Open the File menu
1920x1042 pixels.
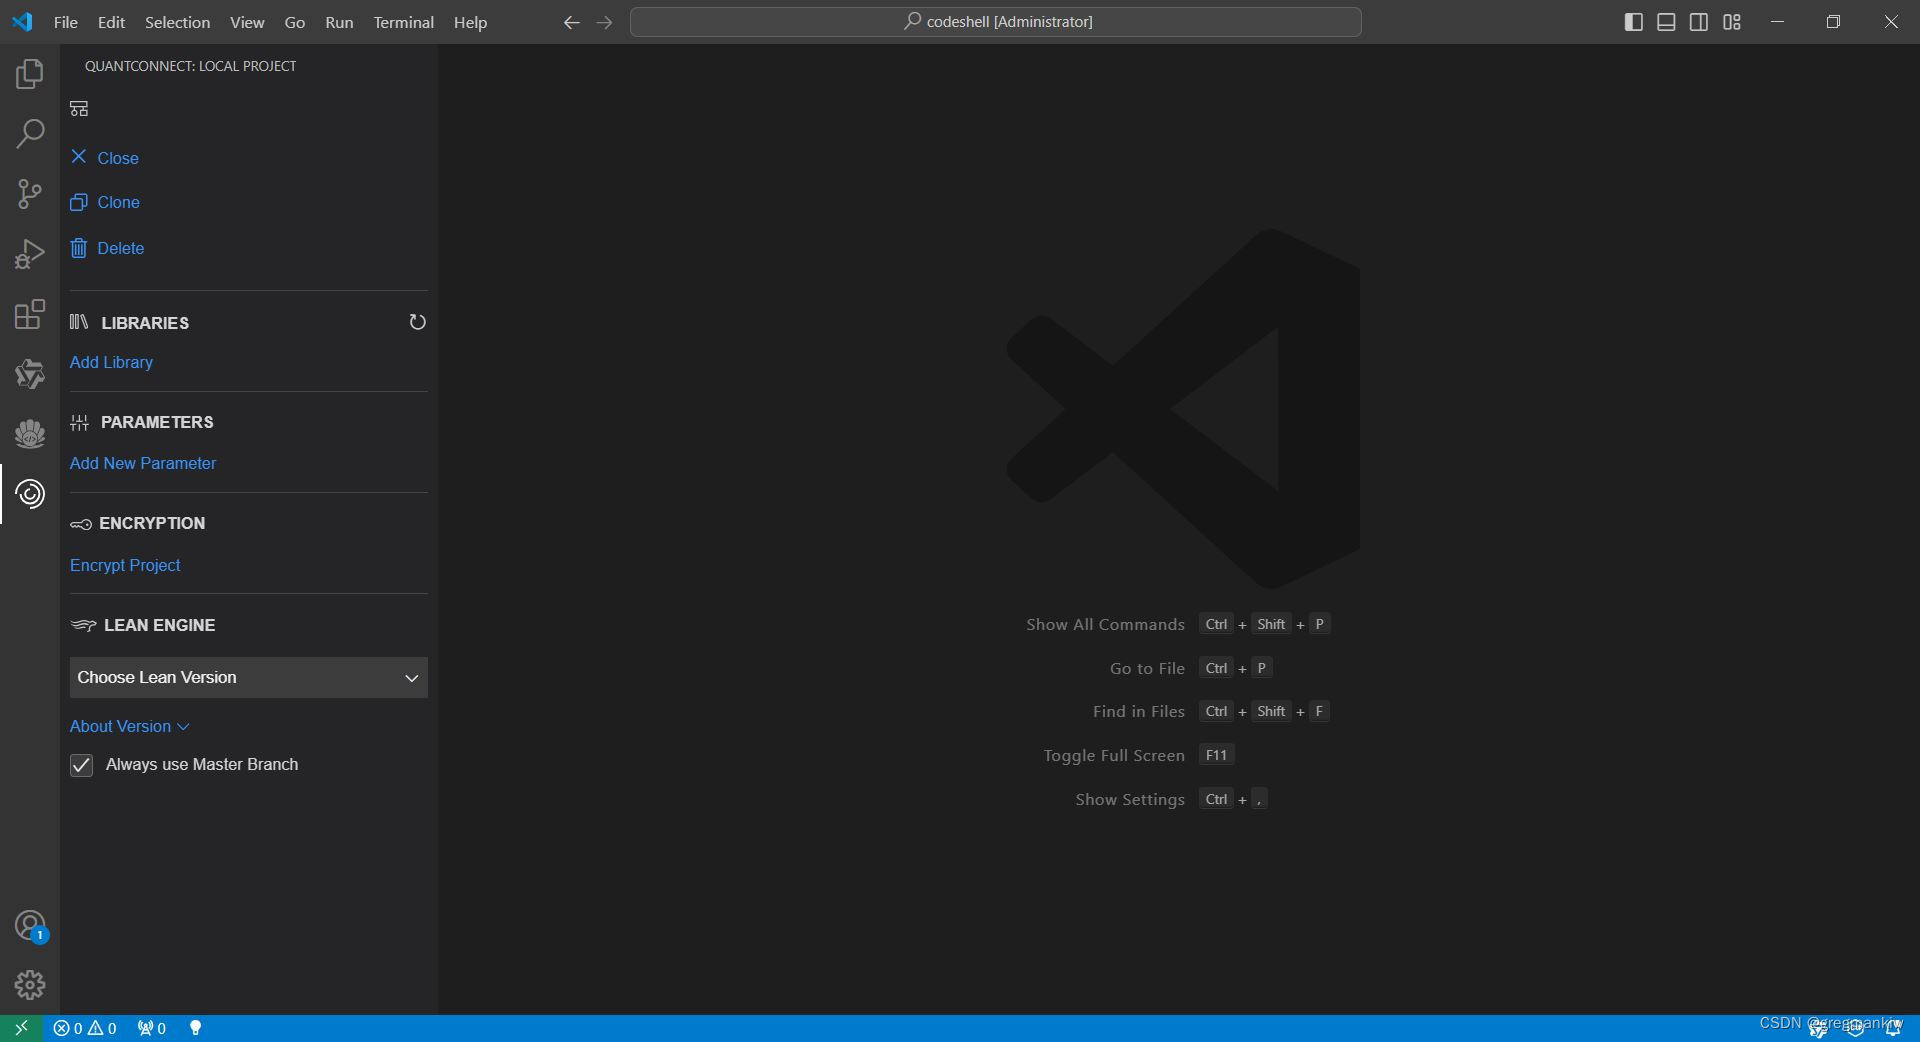pos(66,22)
